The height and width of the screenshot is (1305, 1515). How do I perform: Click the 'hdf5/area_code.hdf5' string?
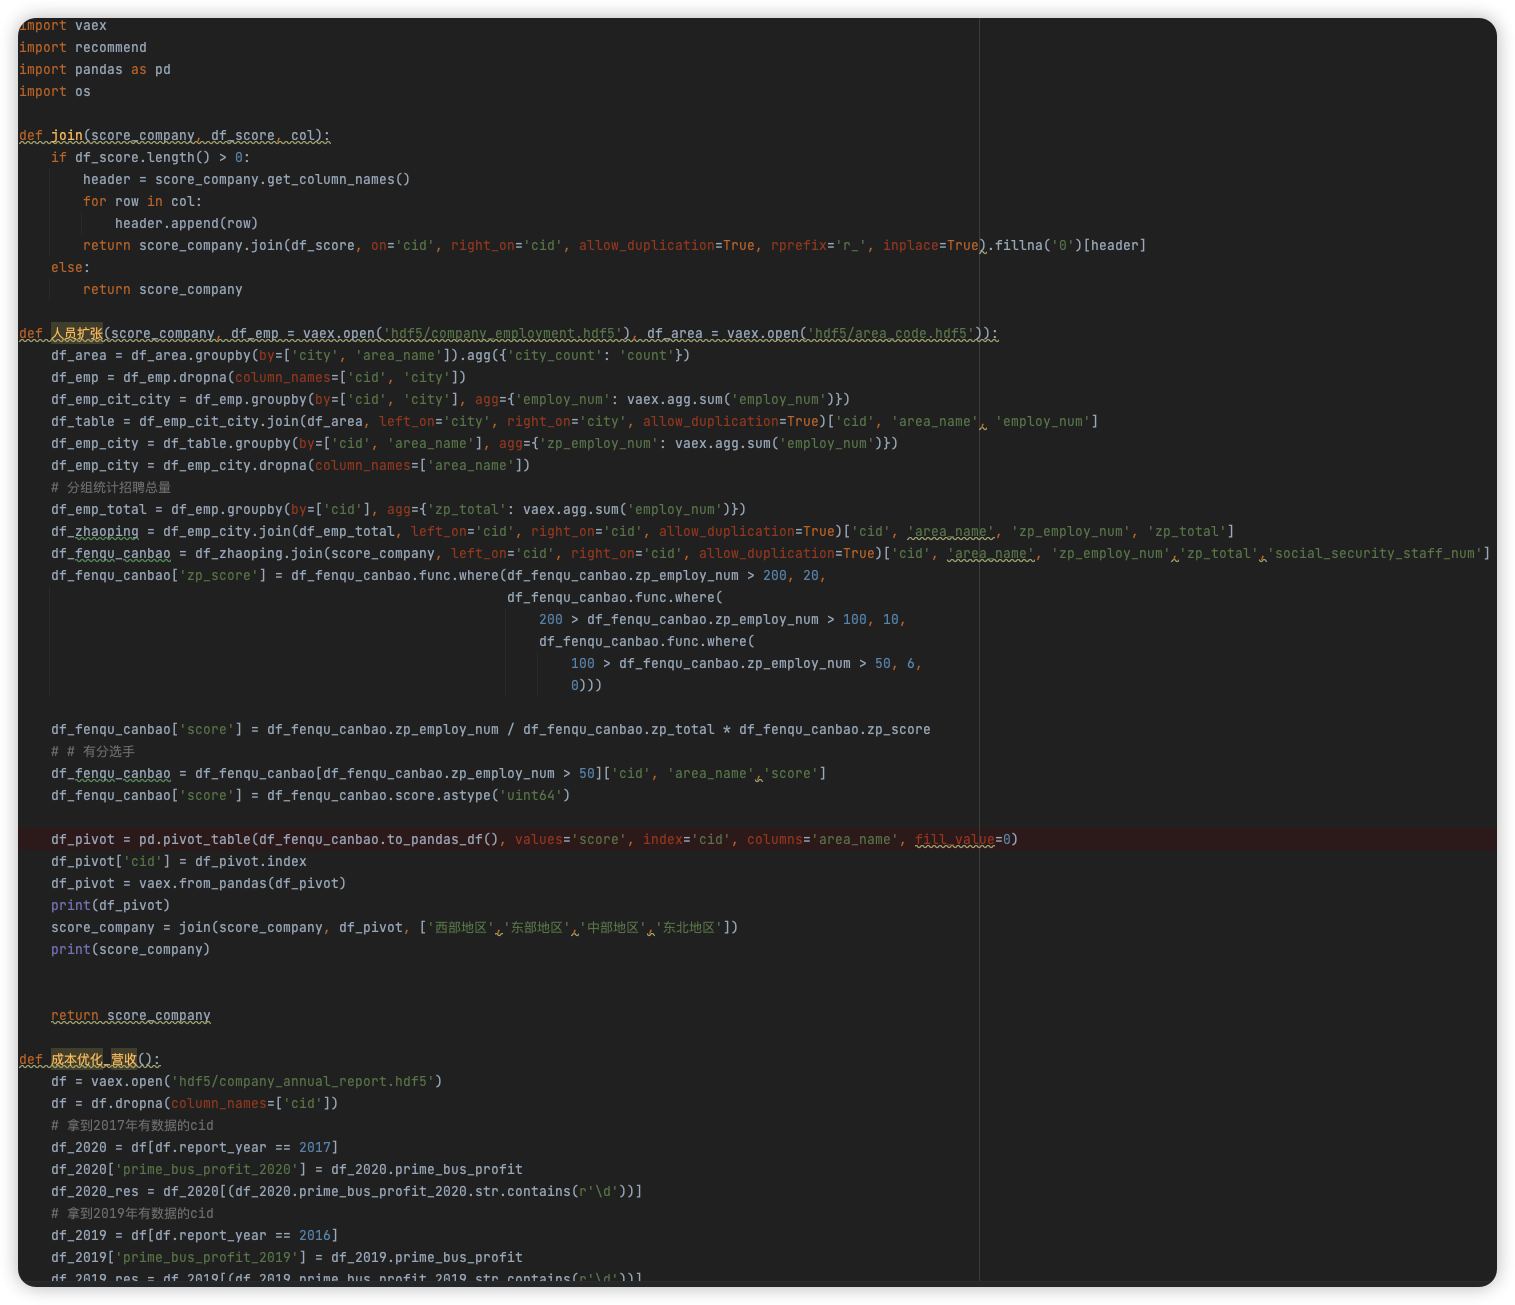point(891,334)
